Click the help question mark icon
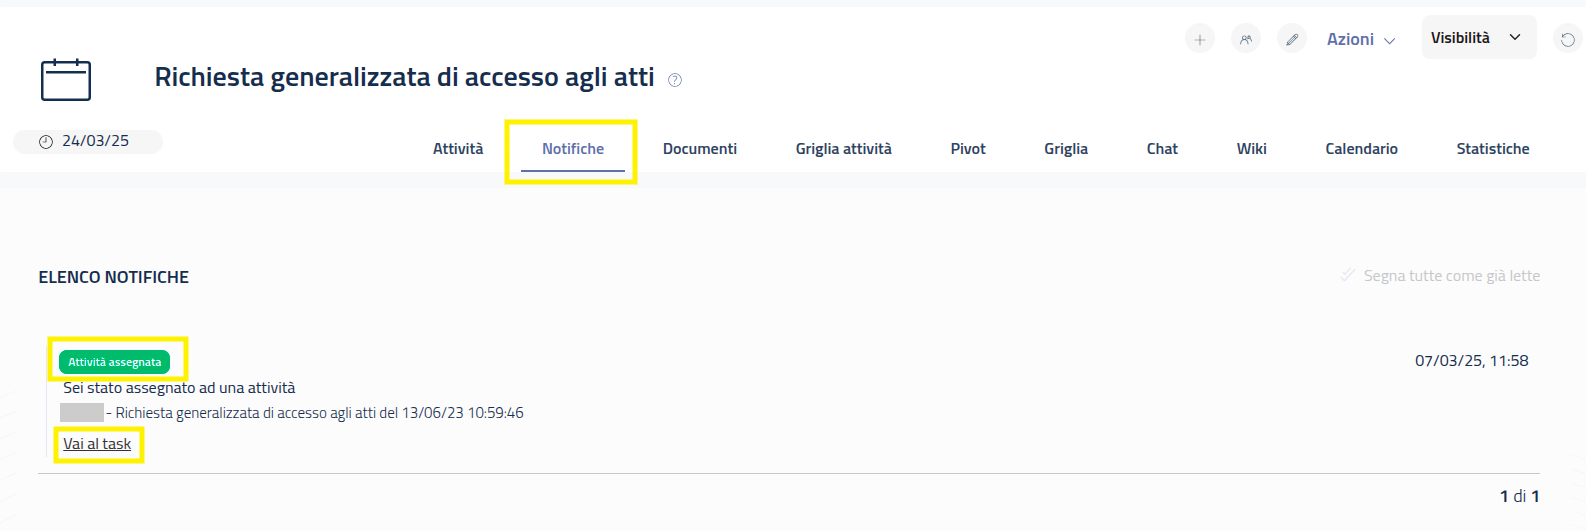 tap(675, 80)
